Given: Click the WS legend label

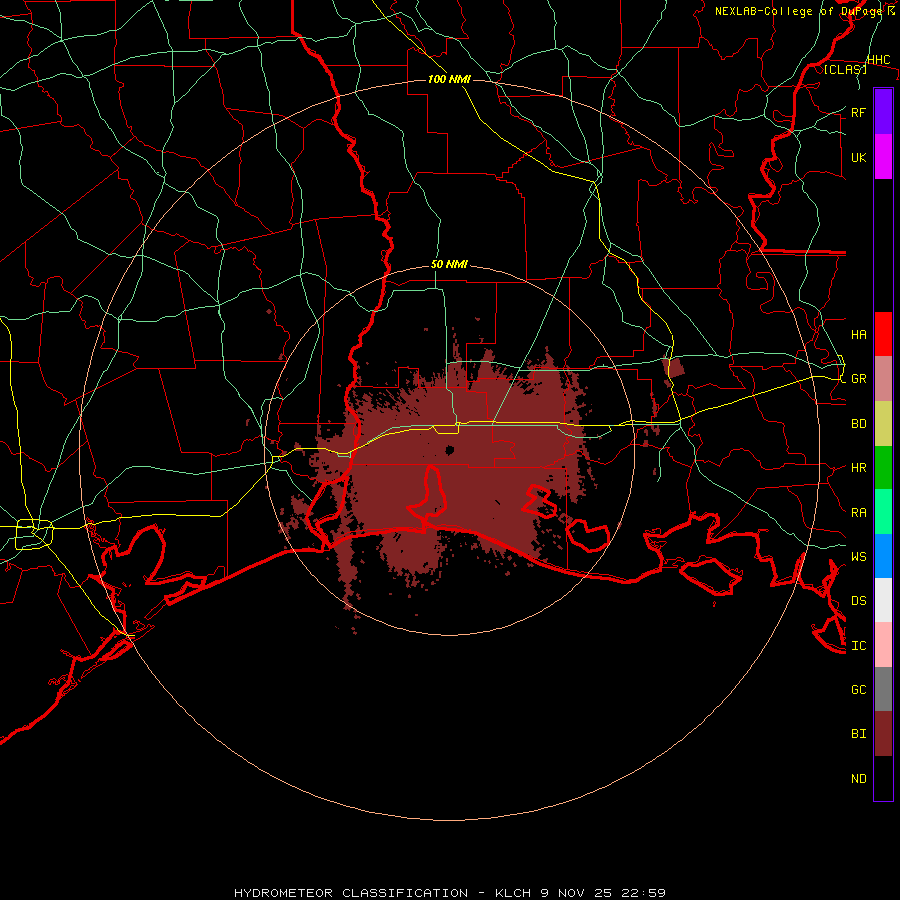Looking at the screenshot, I should coord(858,556).
